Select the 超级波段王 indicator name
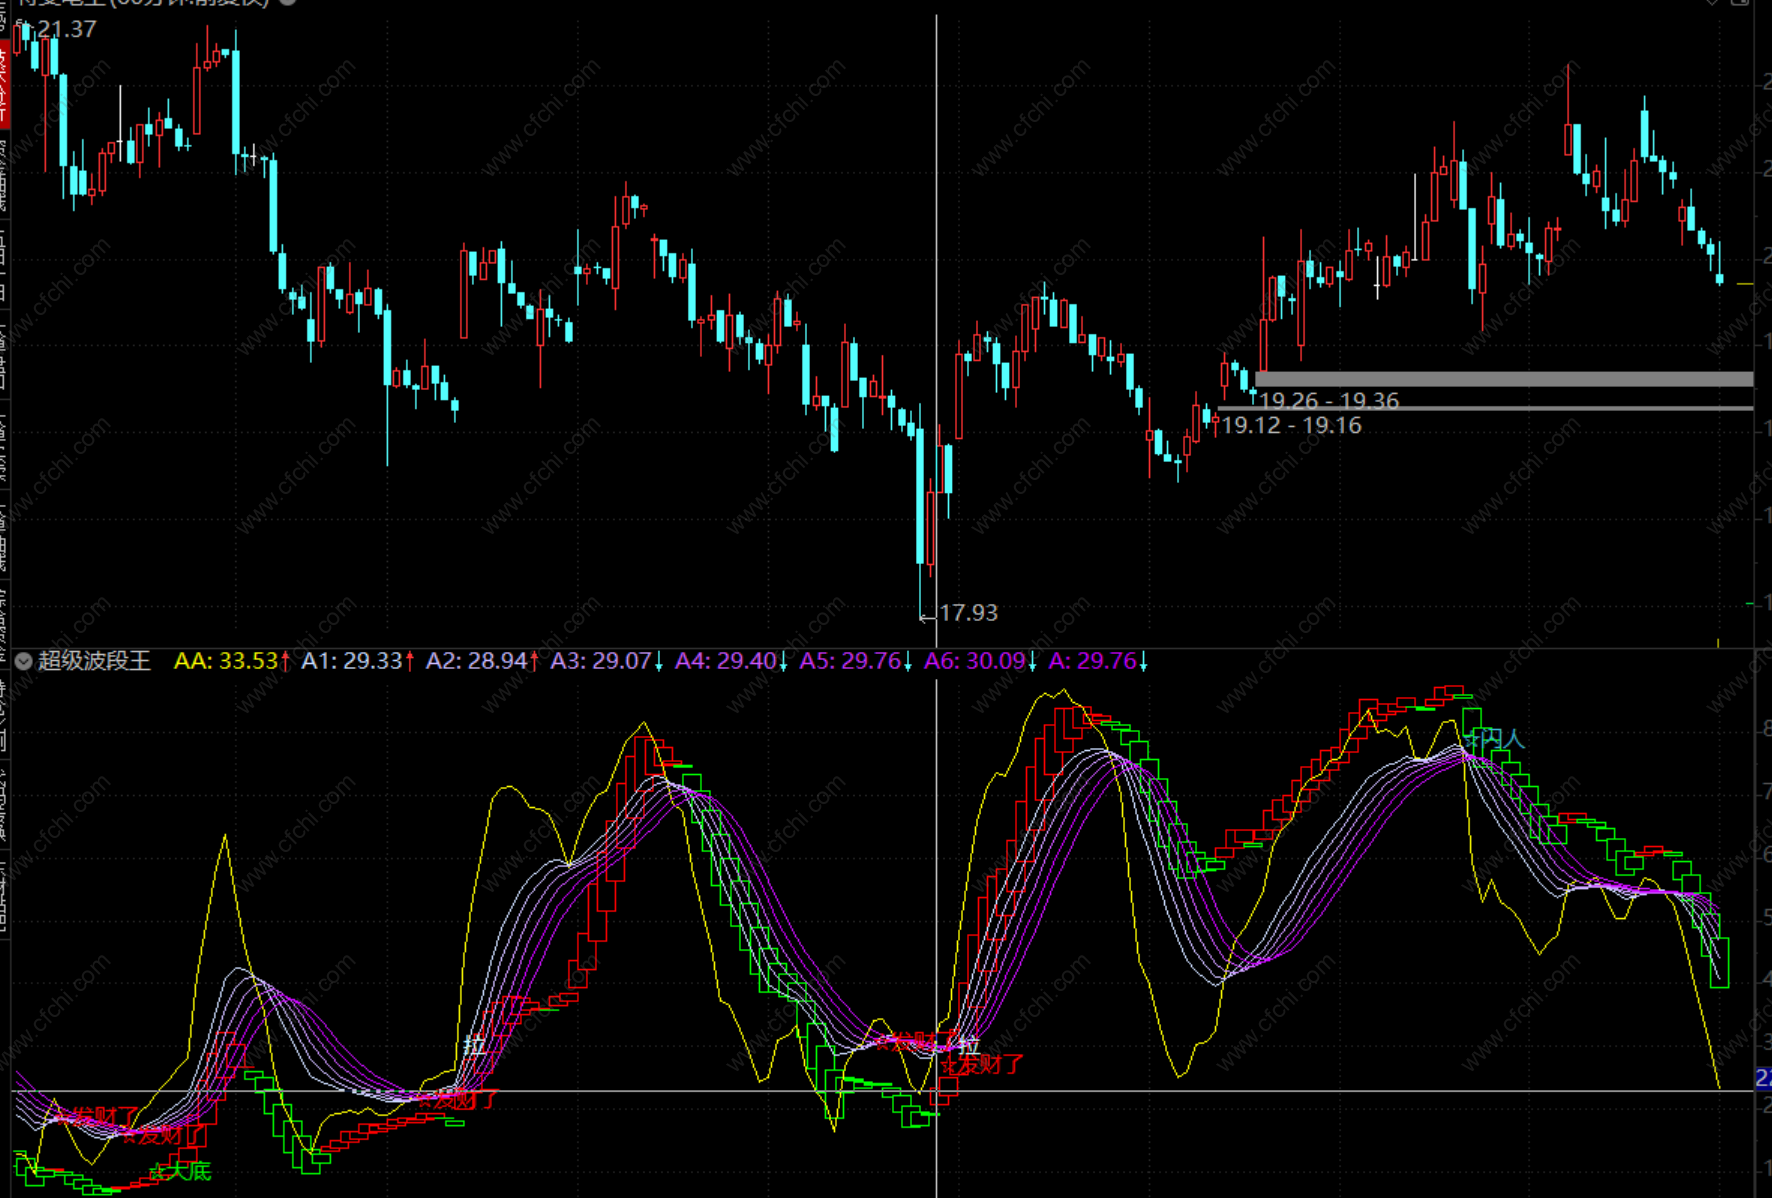This screenshot has height=1198, width=1772. point(94,661)
